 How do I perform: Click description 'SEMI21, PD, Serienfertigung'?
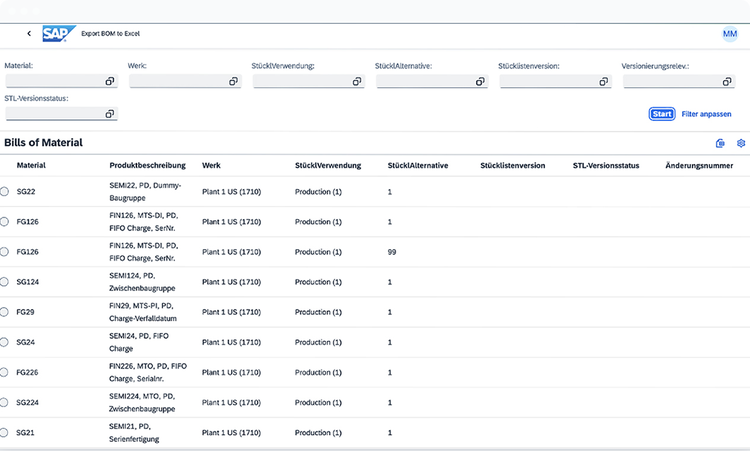click(134, 432)
